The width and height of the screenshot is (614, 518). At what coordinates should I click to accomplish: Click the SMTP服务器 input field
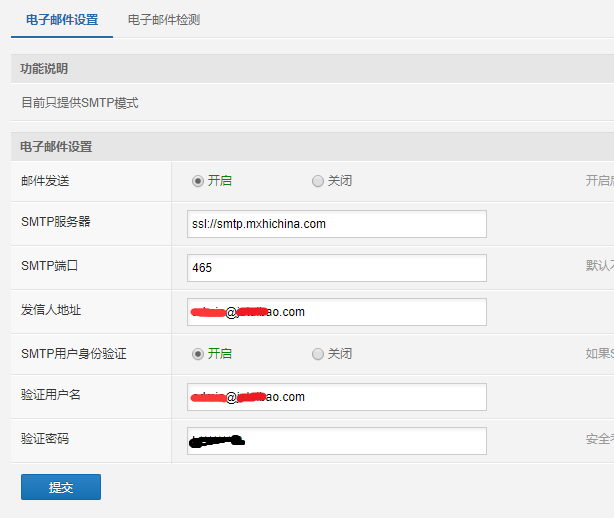click(336, 224)
